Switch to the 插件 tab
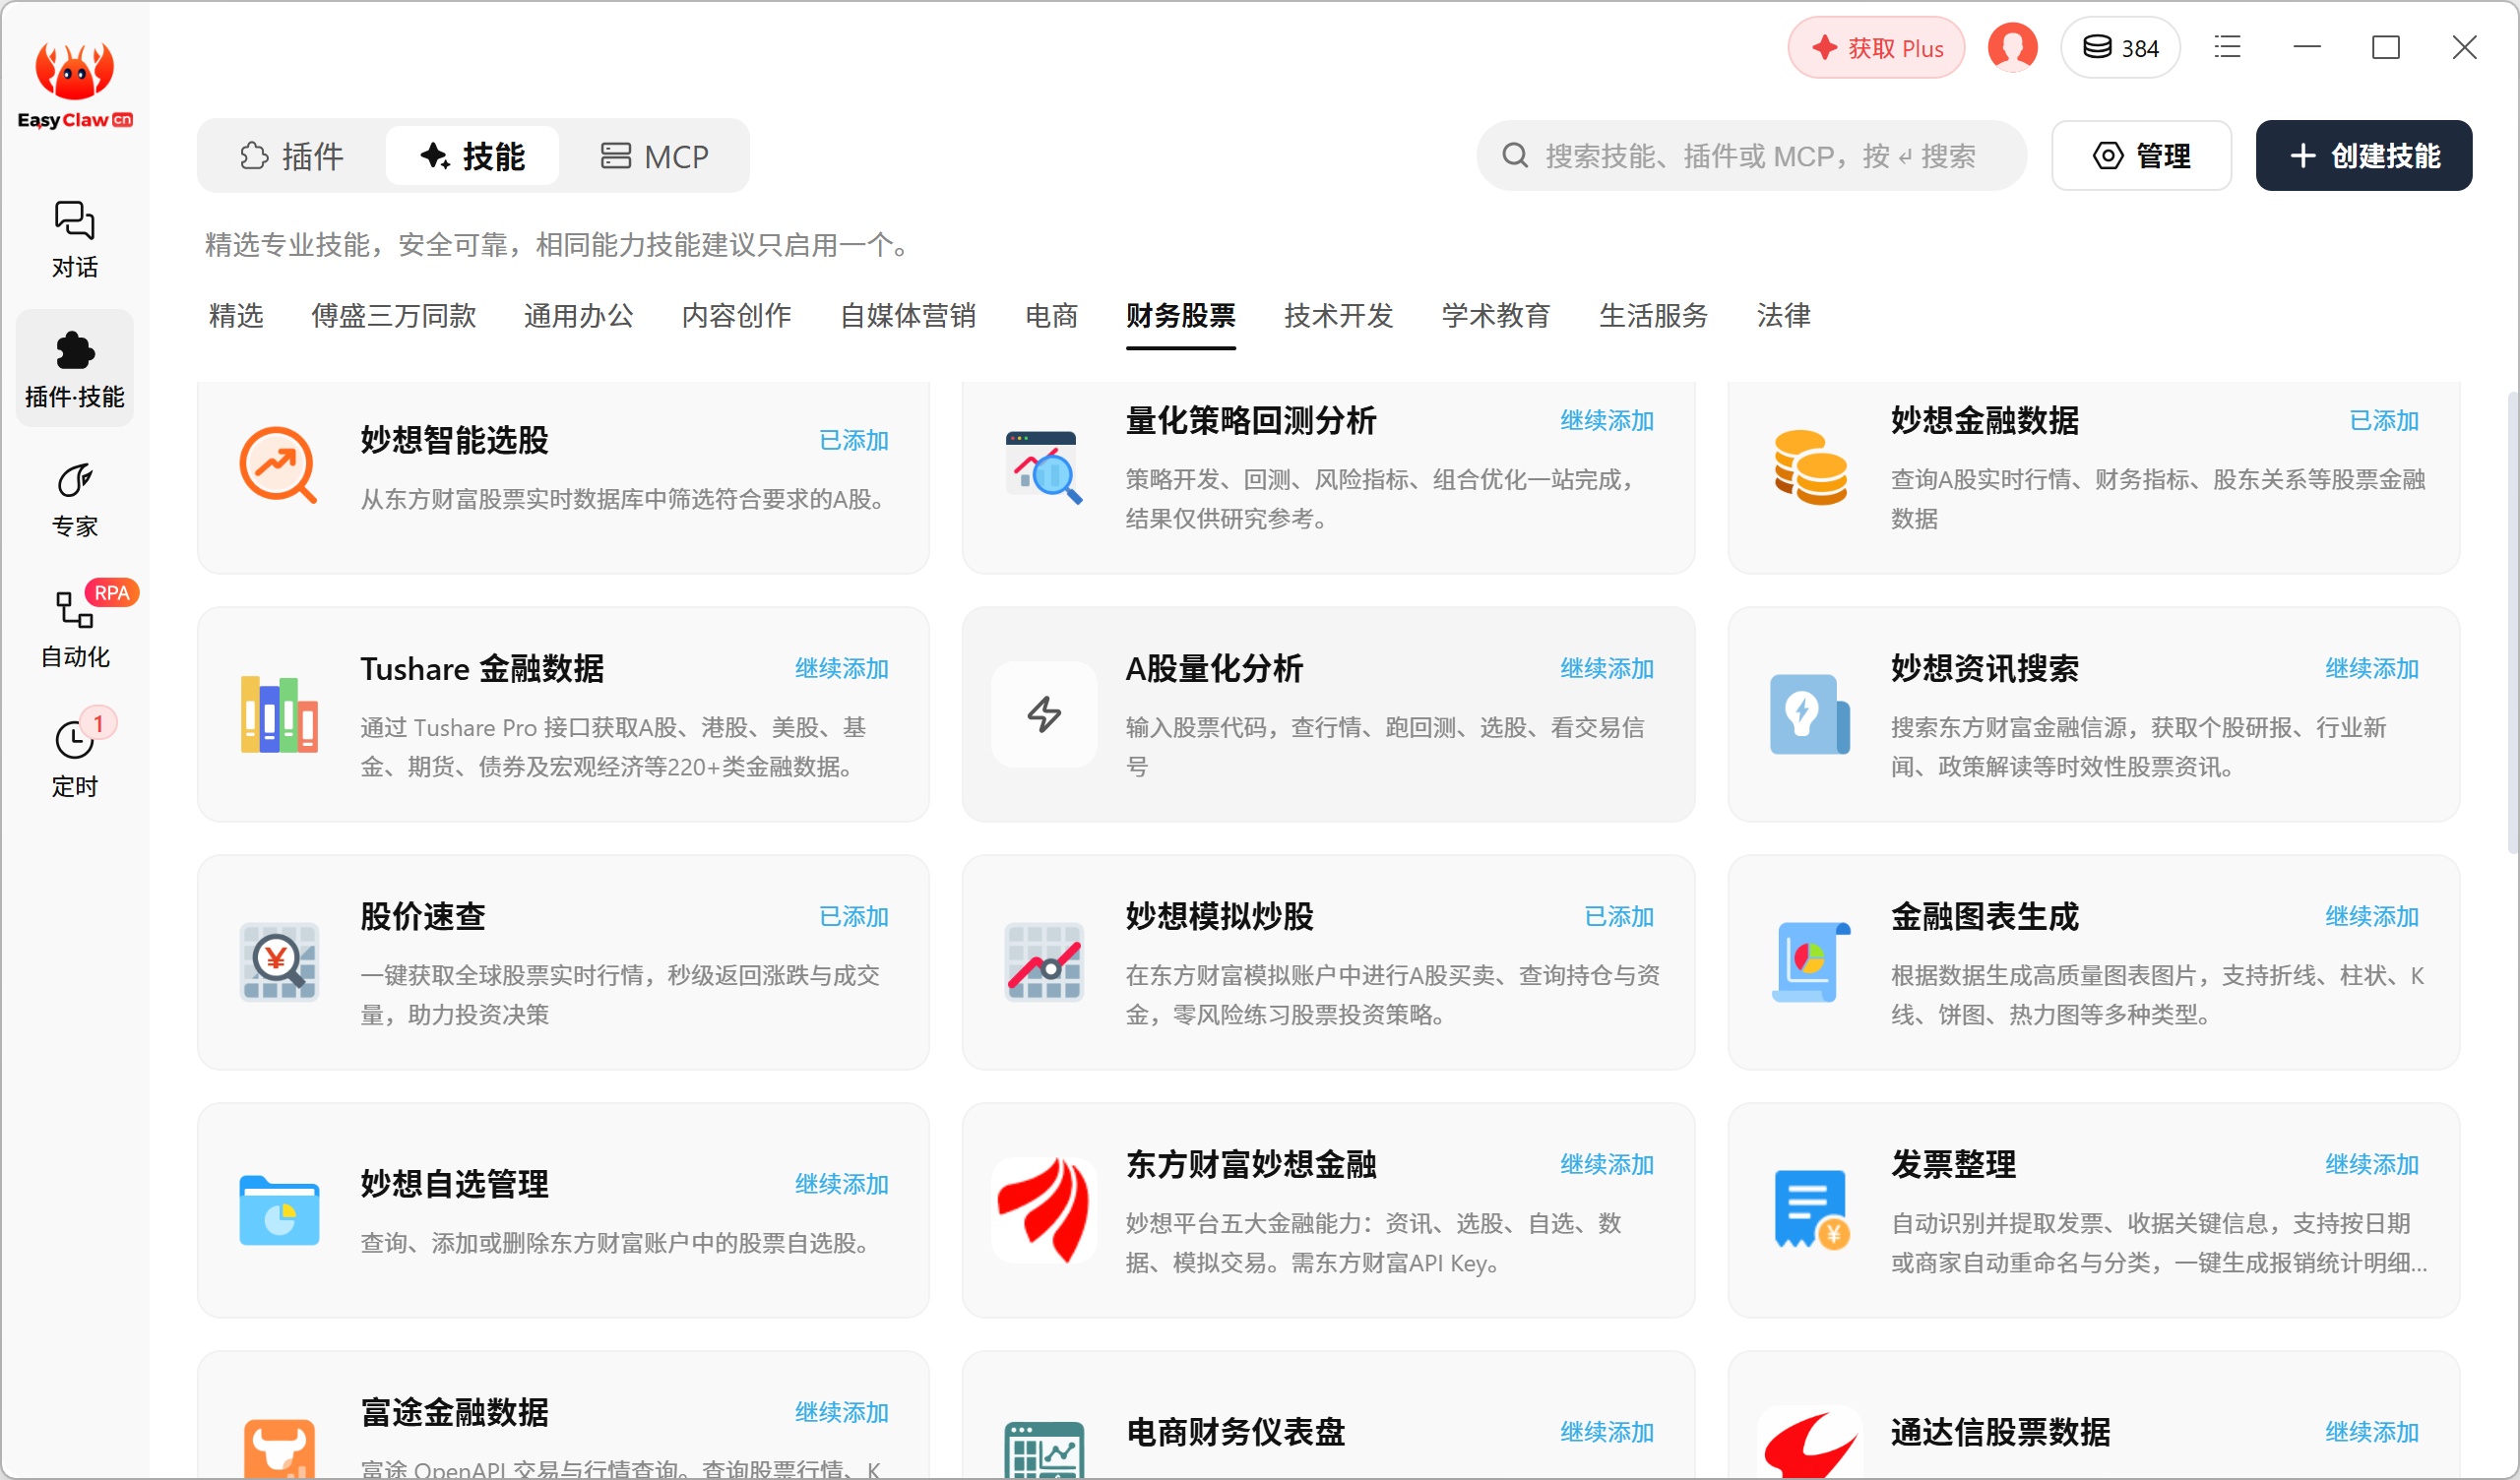 pos(292,156)
